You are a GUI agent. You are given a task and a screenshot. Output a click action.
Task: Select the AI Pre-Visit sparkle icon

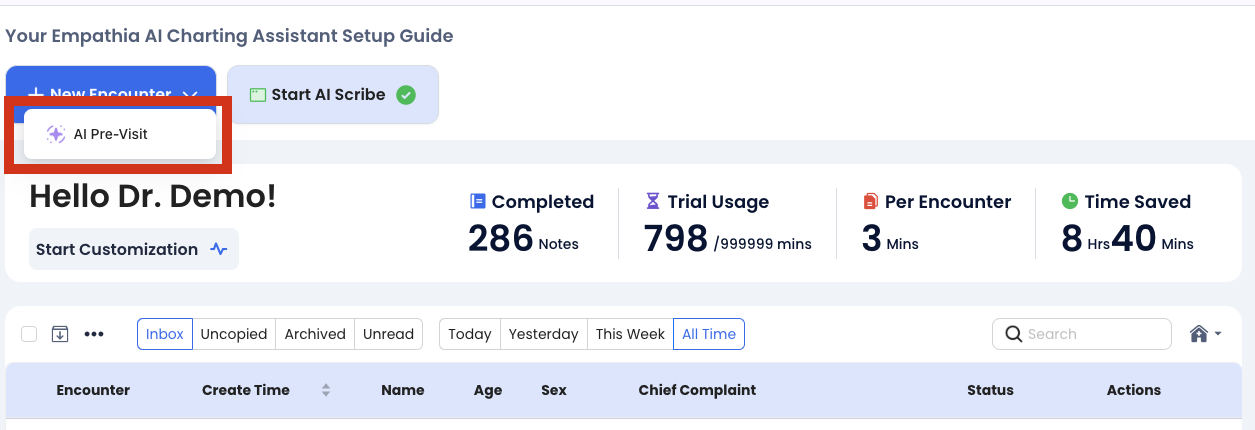56,134
